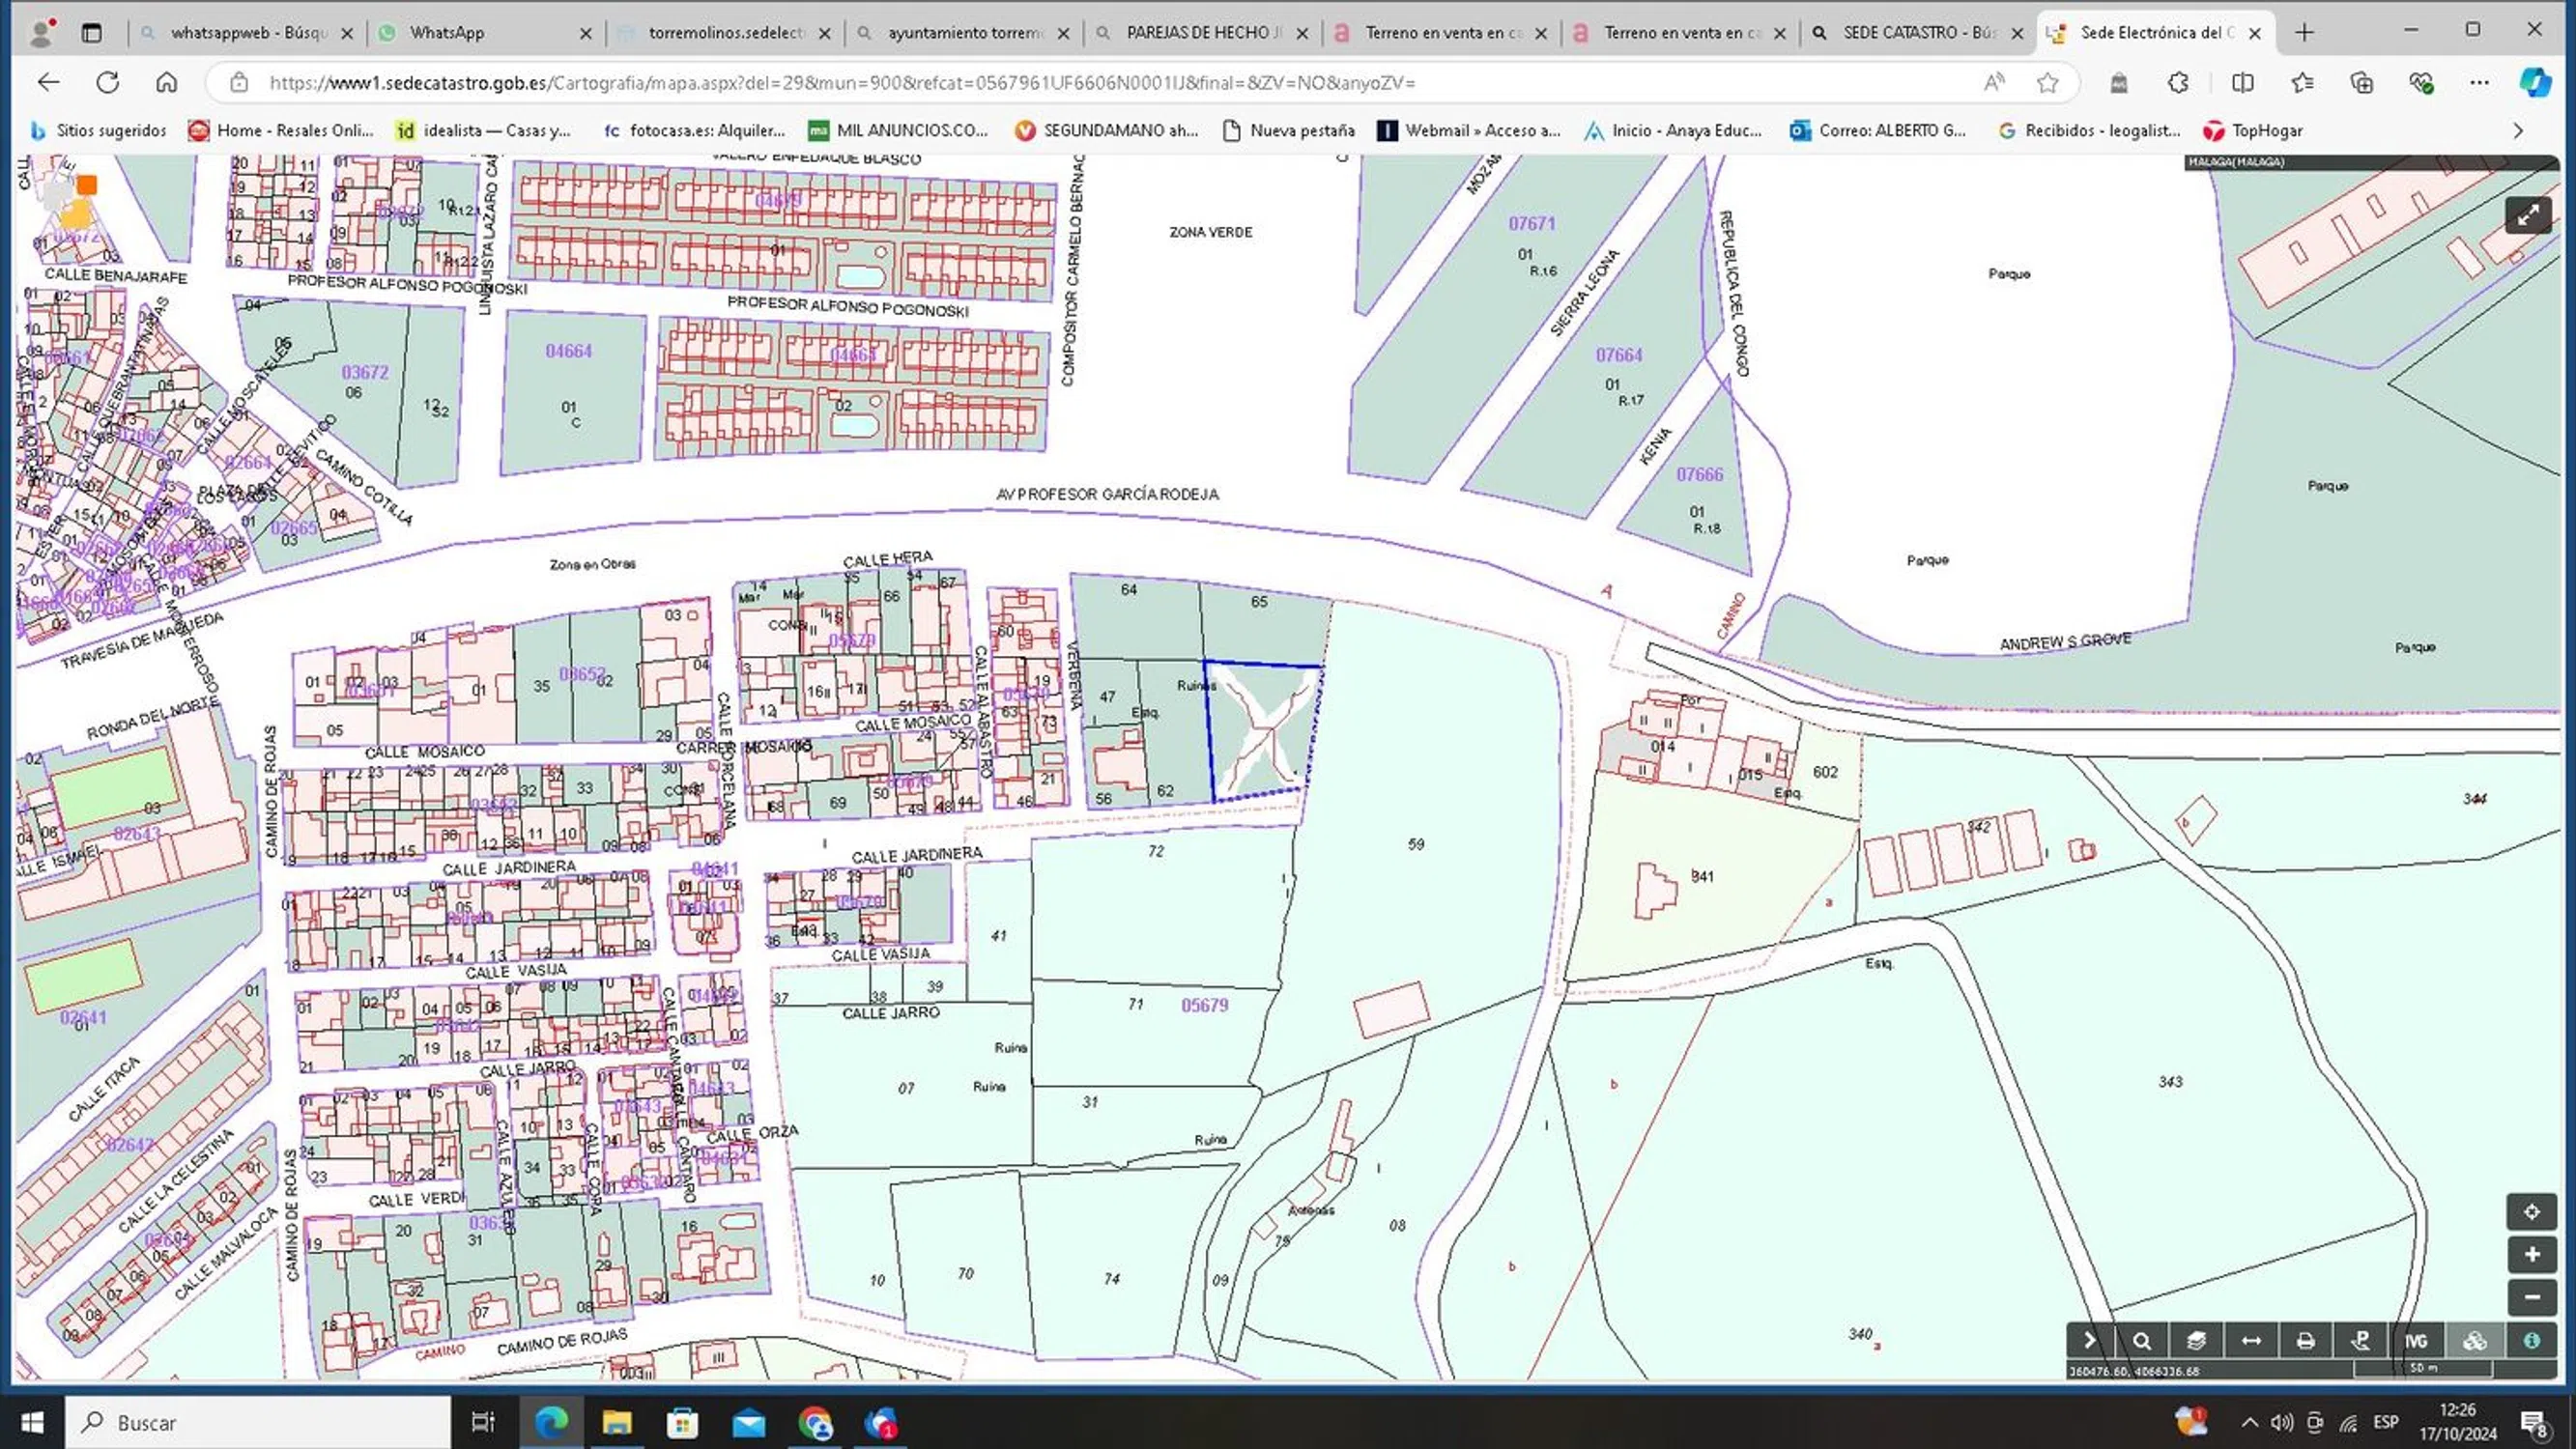Show hidden system tray icons
Image resolution: width=2576 pixels, height=1449 pixels.
2249,1423
